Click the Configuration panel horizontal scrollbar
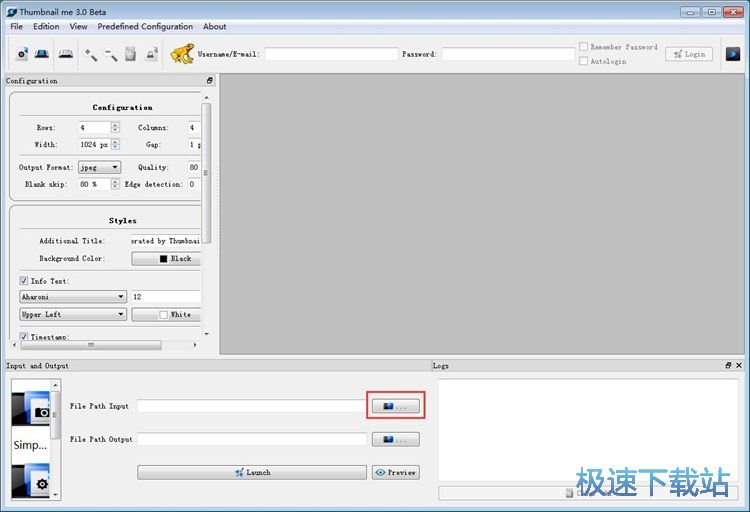 [x=91, y=345]
